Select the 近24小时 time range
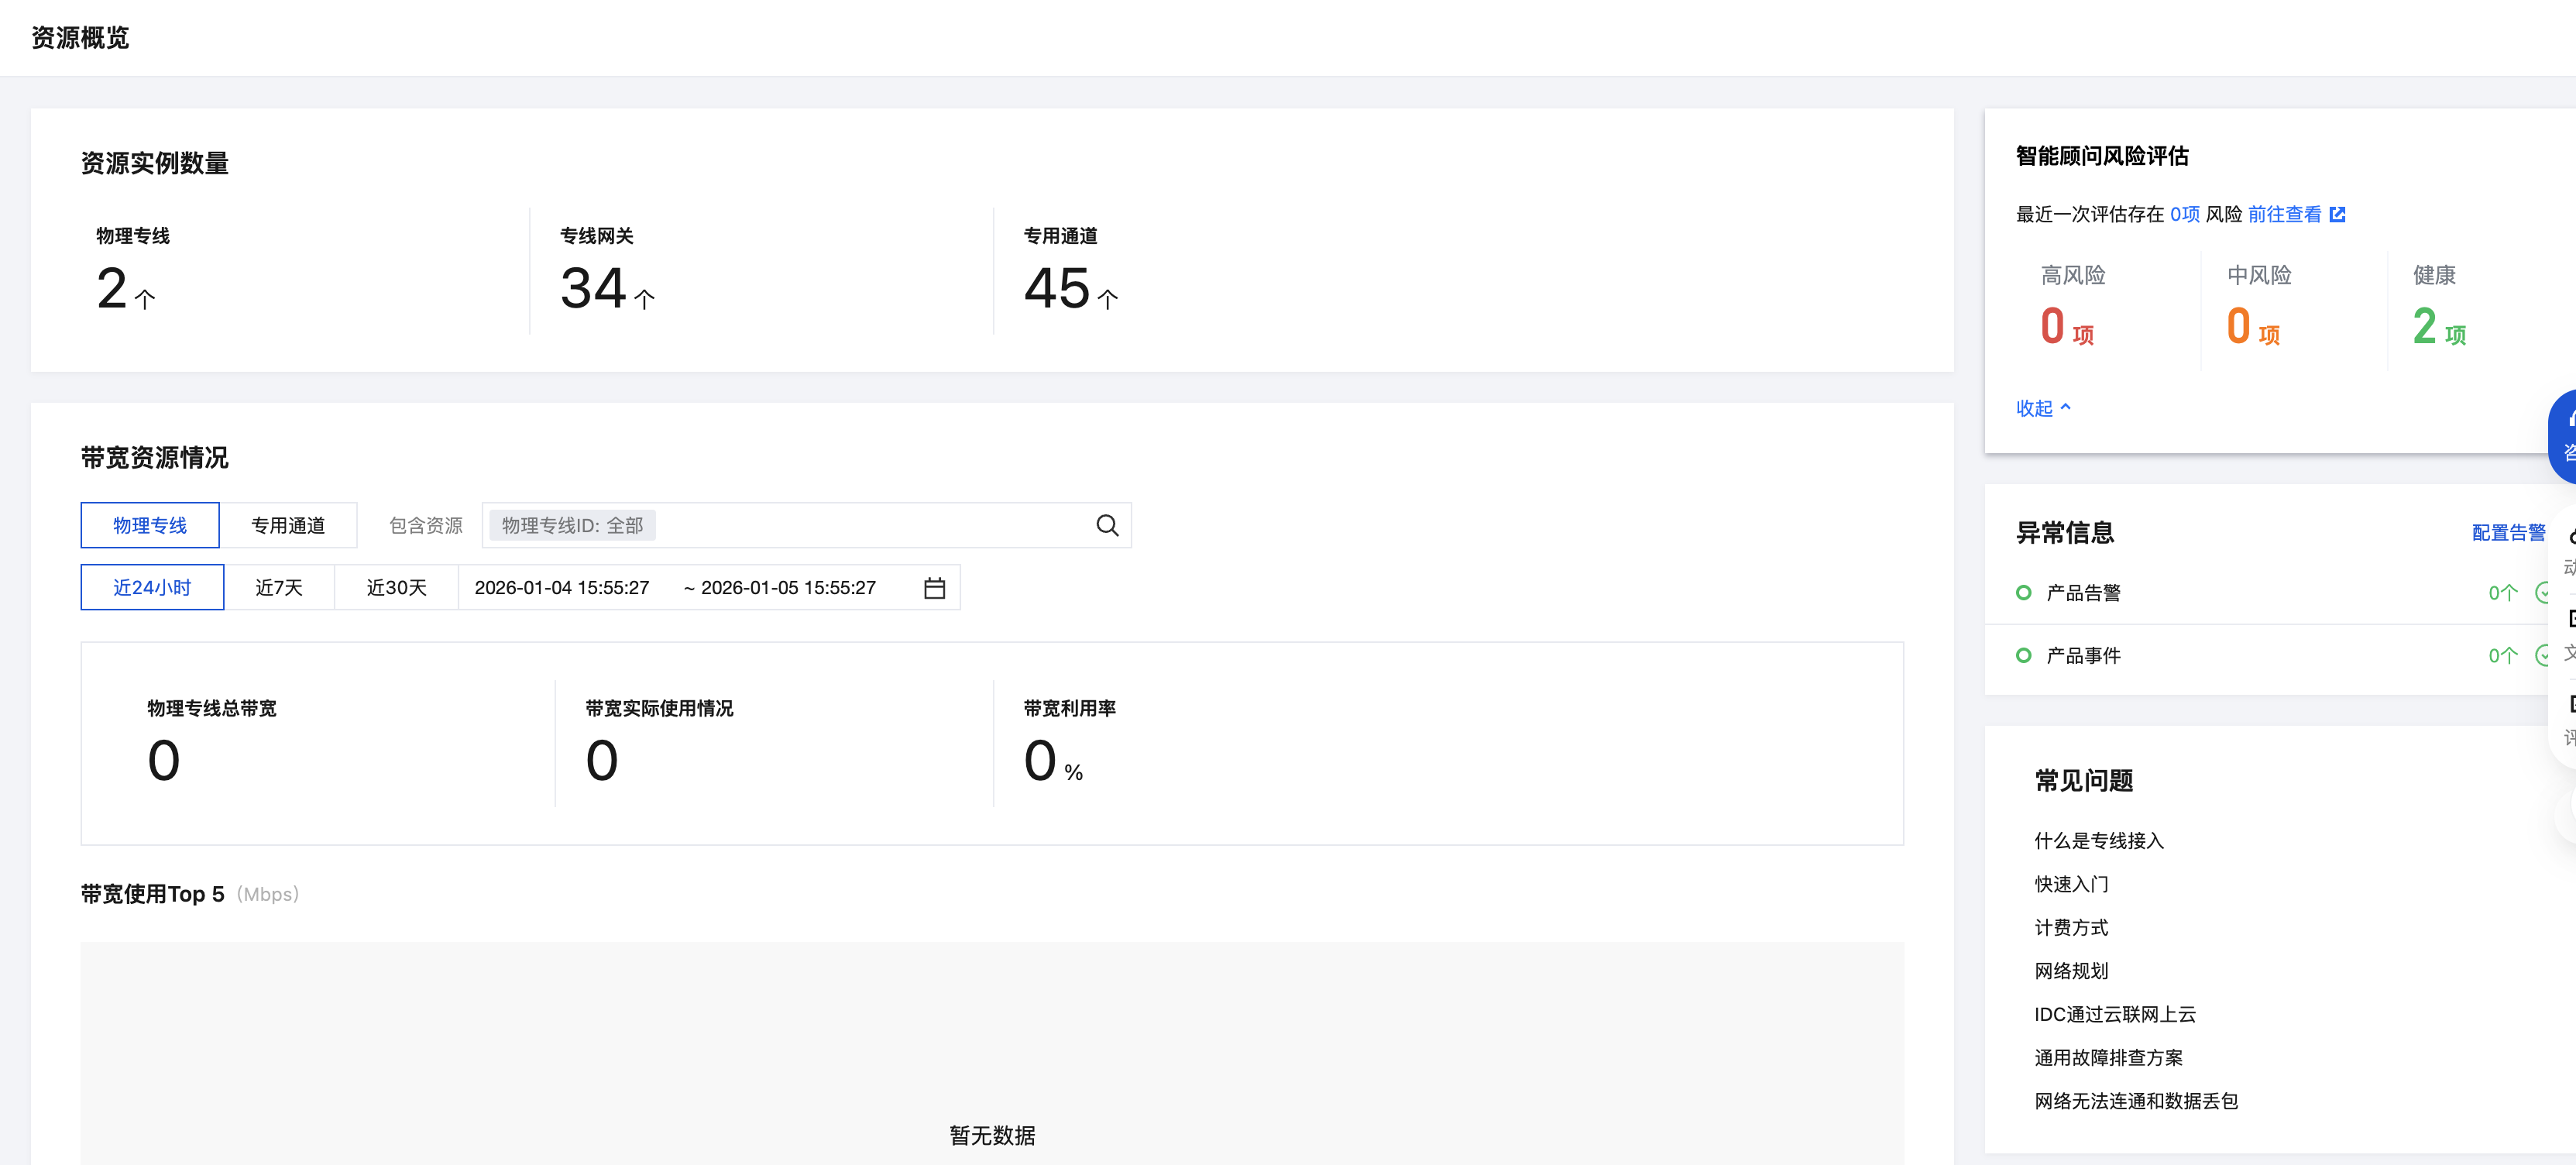Screen dimensions: 2576x1165 pos(152,588)
